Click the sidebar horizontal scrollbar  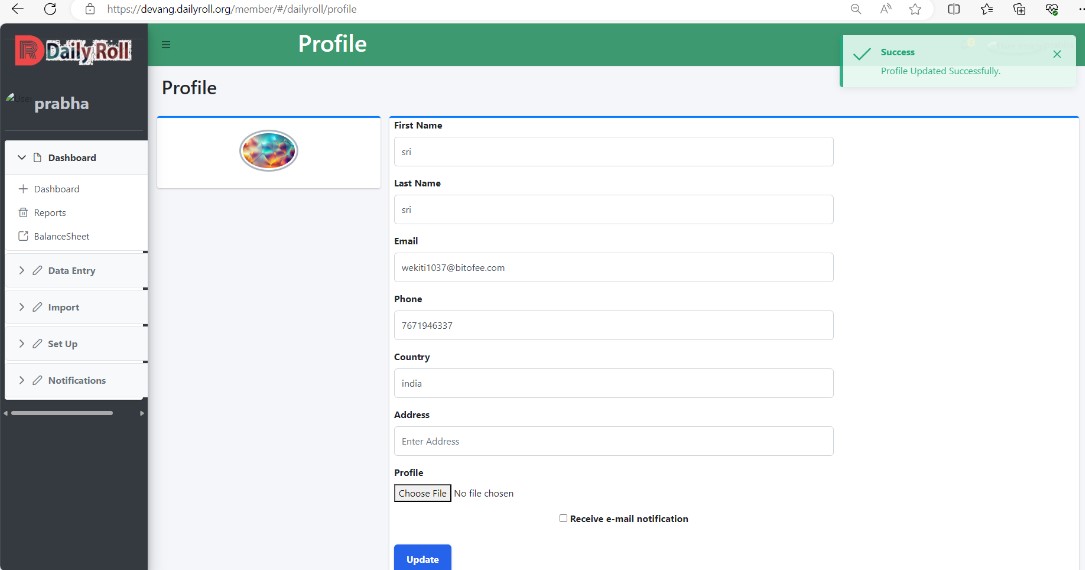62,413
